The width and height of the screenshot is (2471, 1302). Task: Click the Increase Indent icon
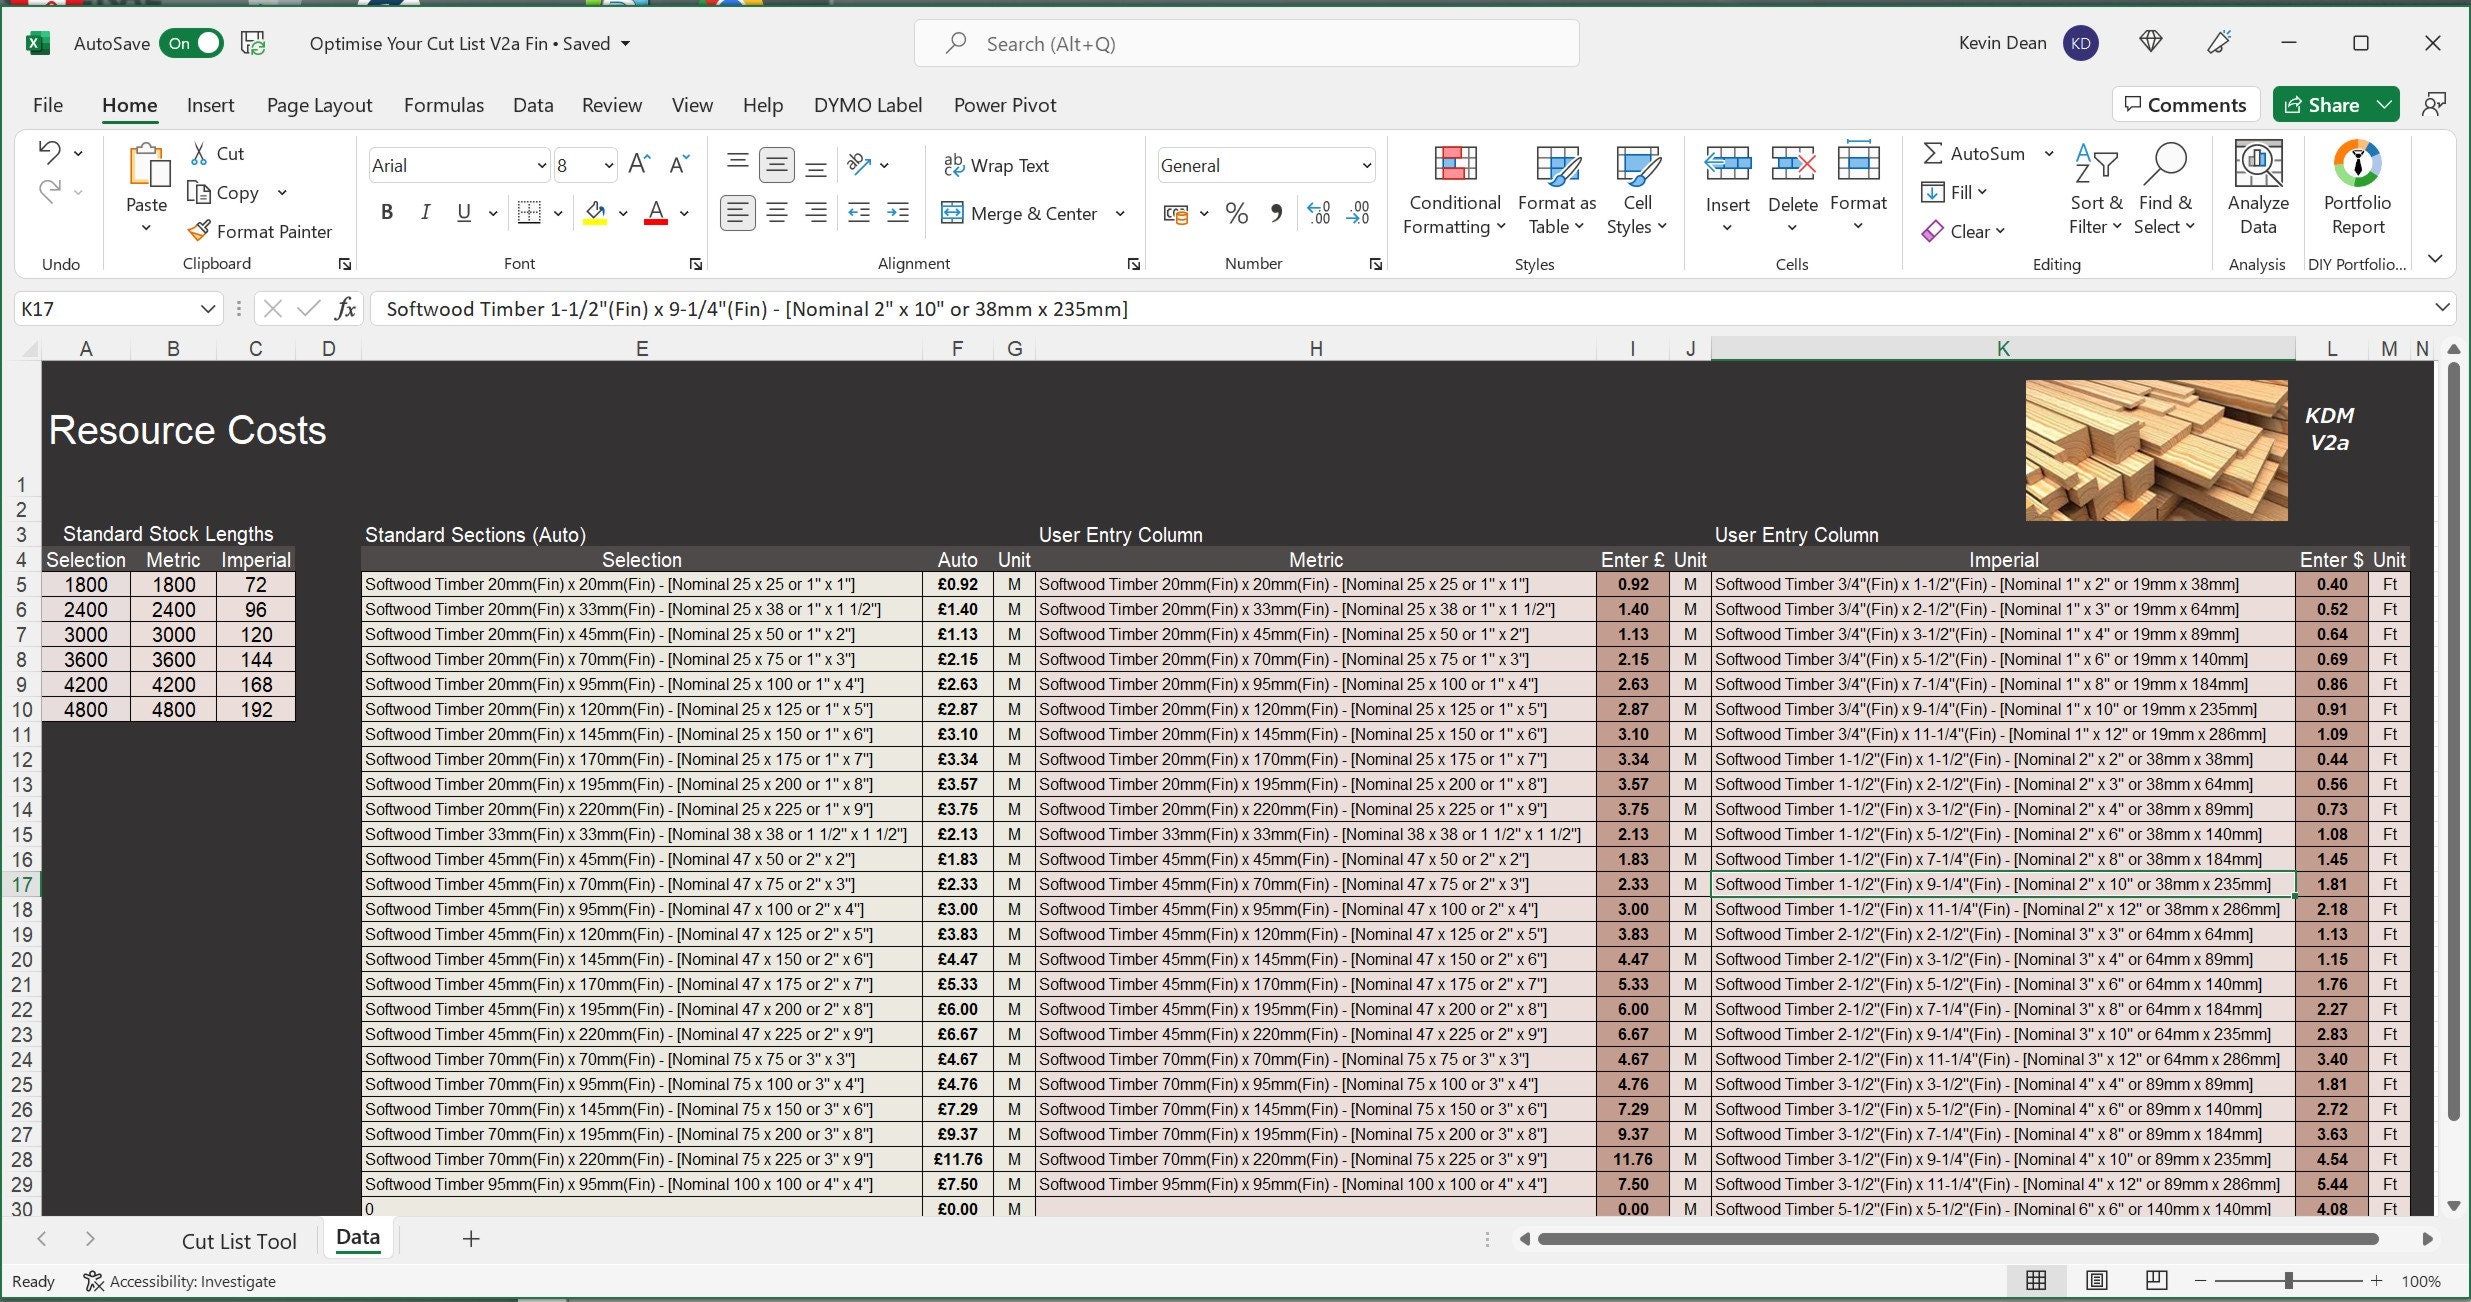coord(897,213)
